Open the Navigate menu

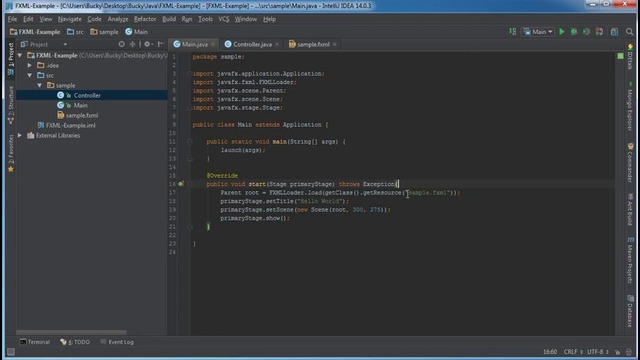click(x=69, y=19)
